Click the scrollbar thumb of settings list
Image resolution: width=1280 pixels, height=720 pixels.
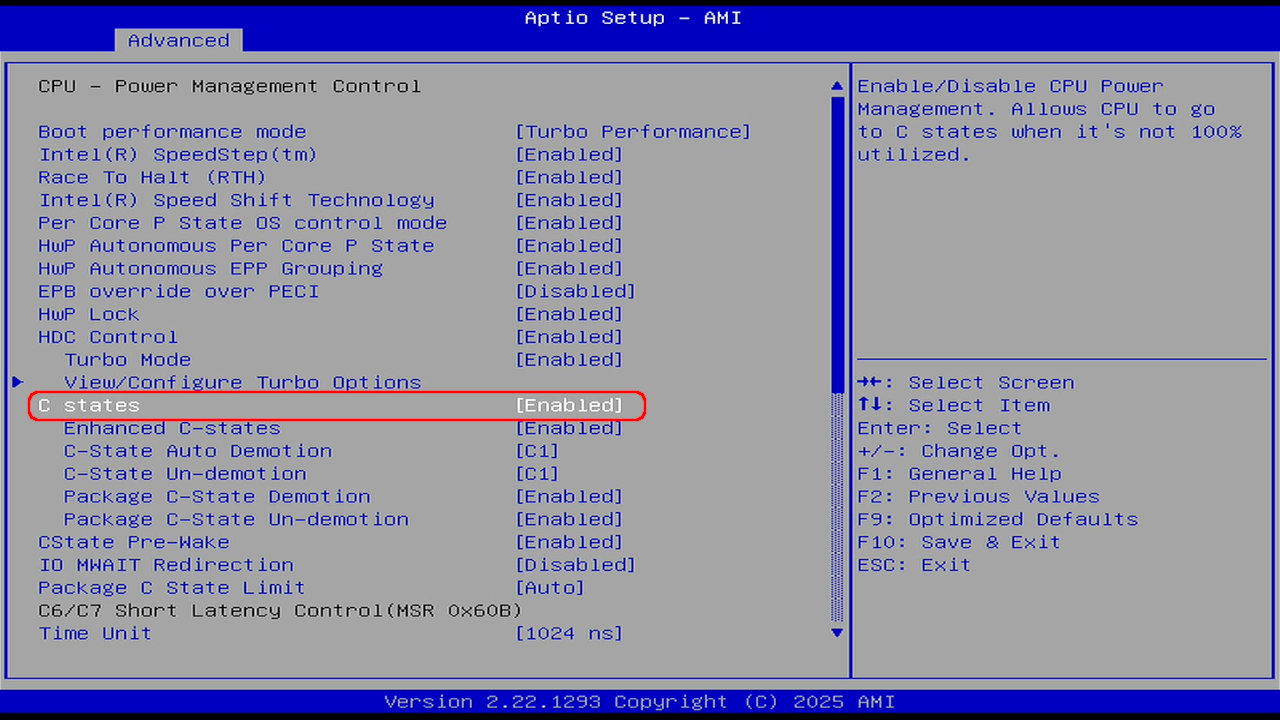tap(837, 244)
